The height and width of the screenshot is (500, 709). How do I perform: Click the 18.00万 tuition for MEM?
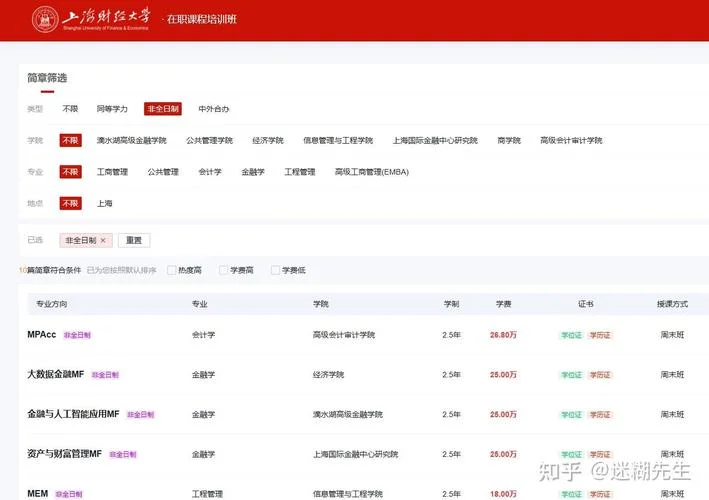point(503,494)
